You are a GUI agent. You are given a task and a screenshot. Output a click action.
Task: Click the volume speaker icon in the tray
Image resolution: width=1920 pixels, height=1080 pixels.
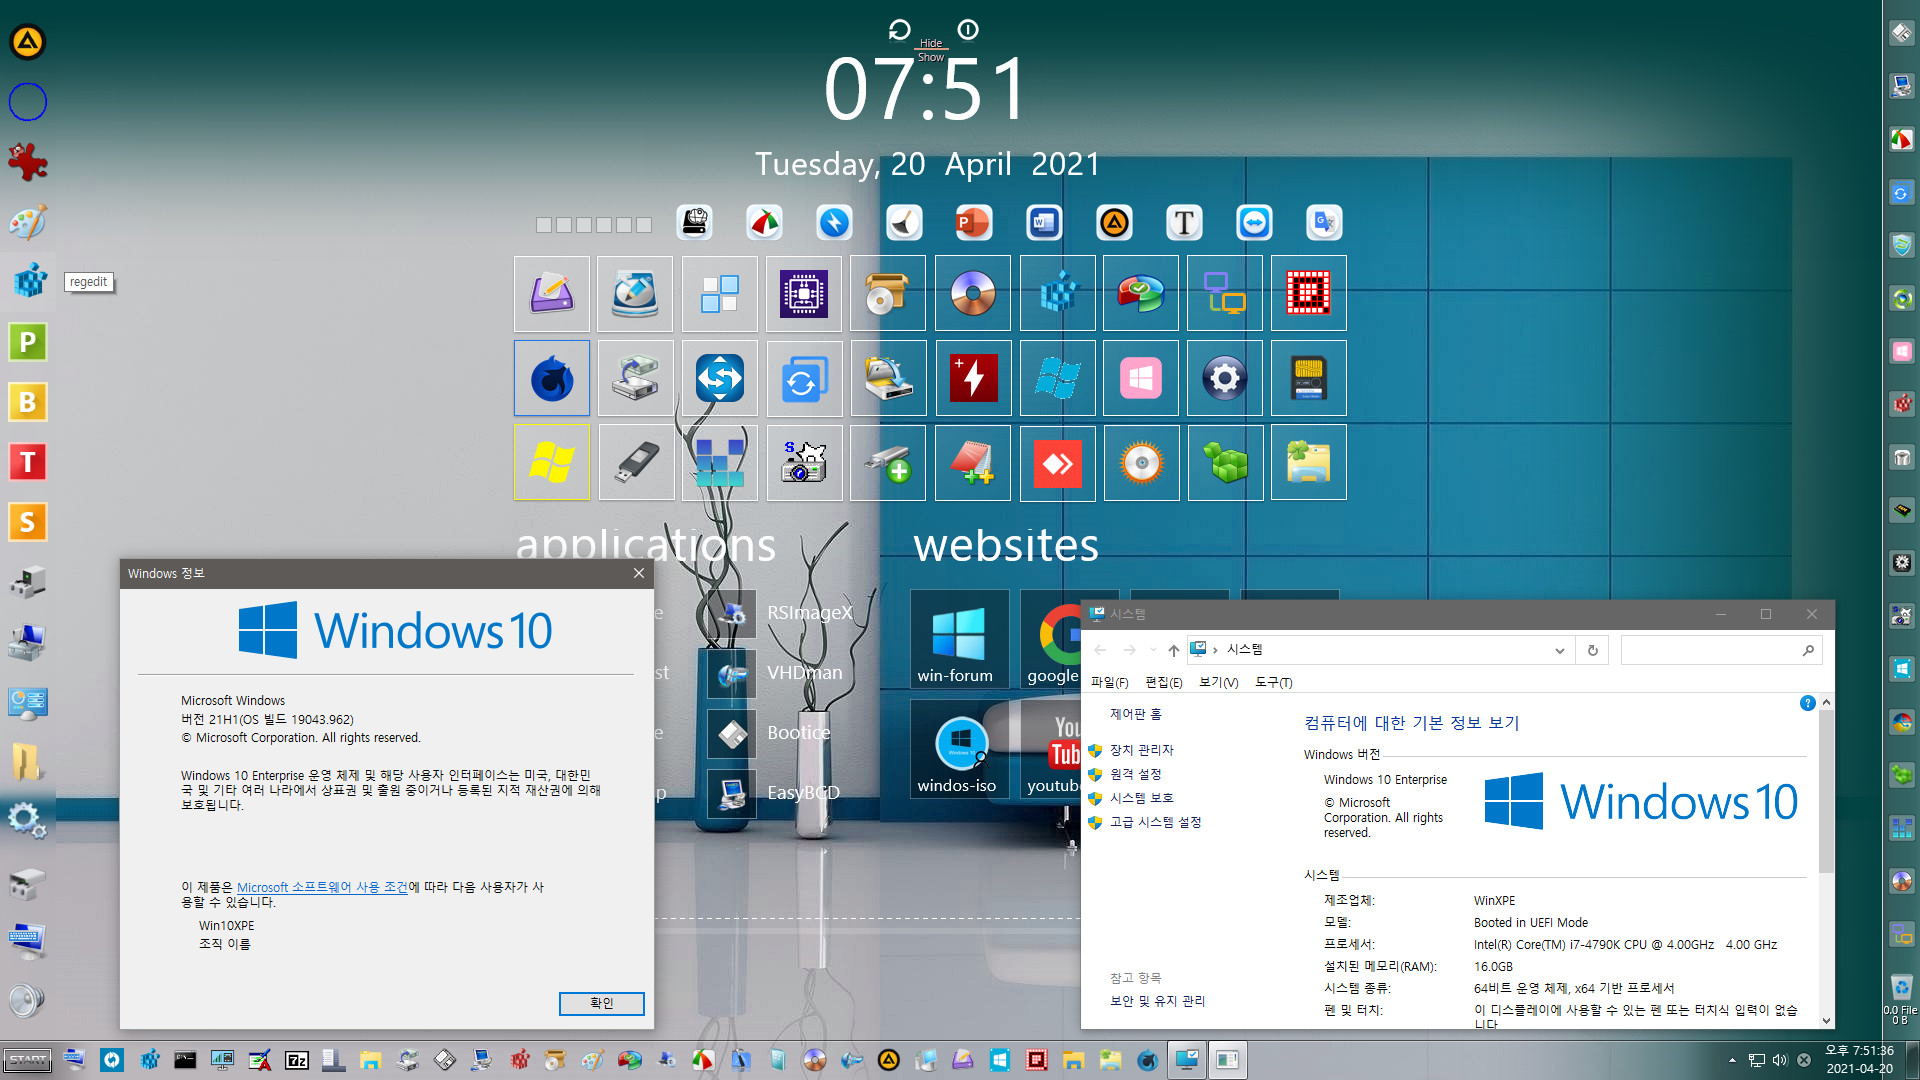(1780, 1060)
